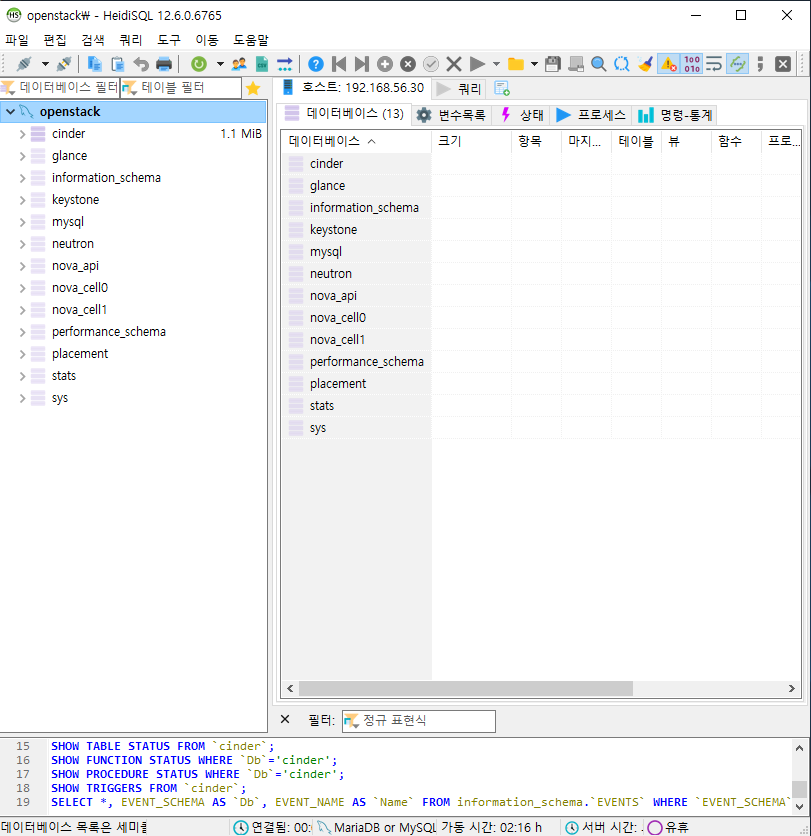This screenshot has width=811, height=836.
Task: Click the copy toolbar icon
Action: (94, 64)
